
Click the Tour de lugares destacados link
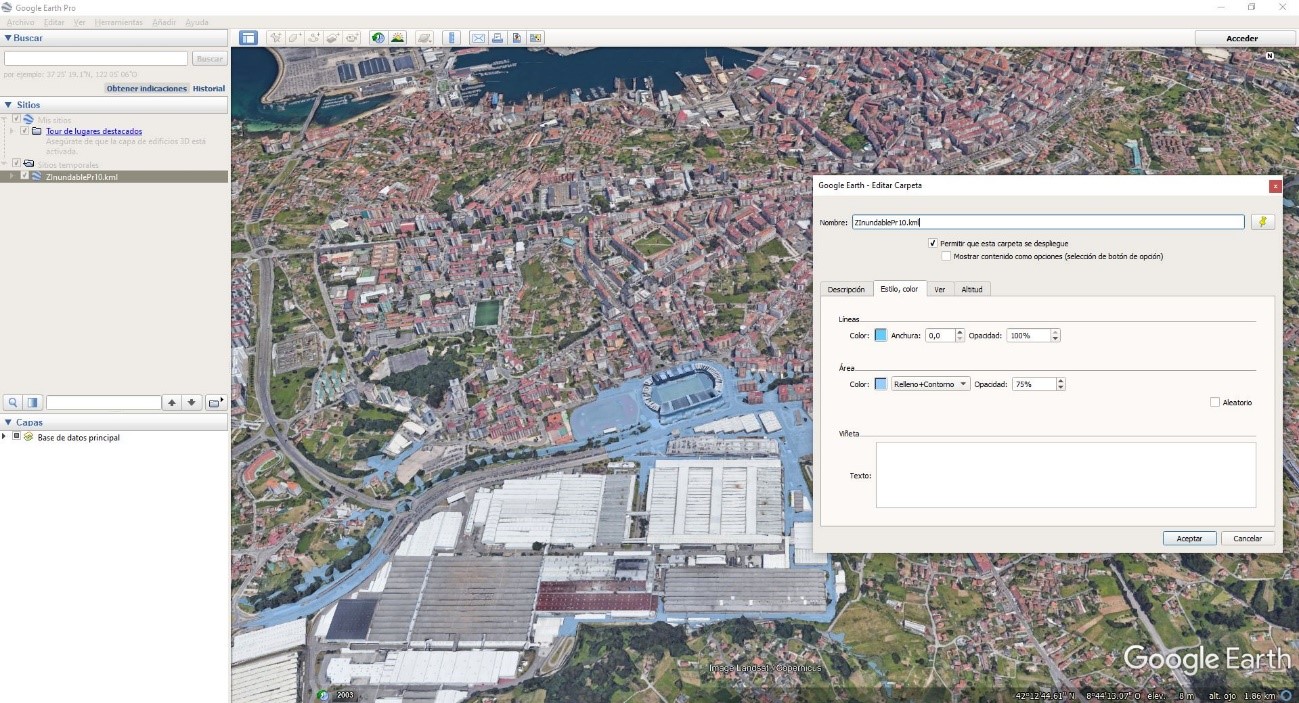94,131
